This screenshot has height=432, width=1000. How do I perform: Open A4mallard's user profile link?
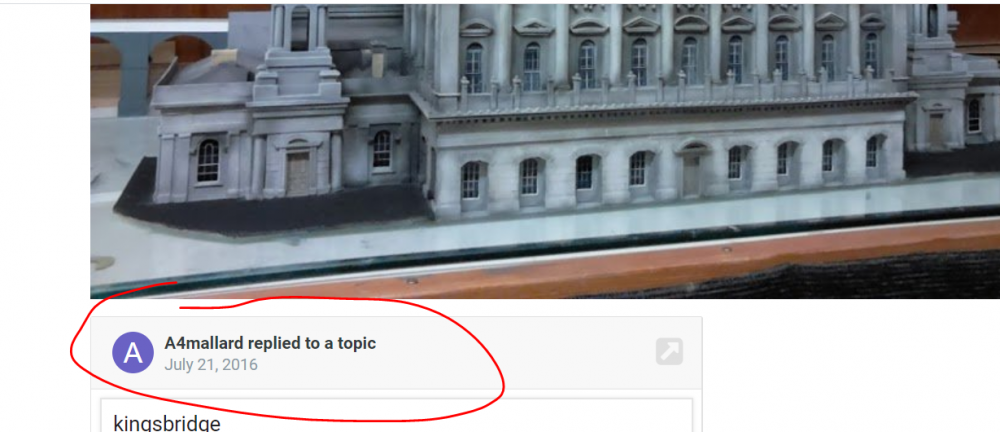204,343
